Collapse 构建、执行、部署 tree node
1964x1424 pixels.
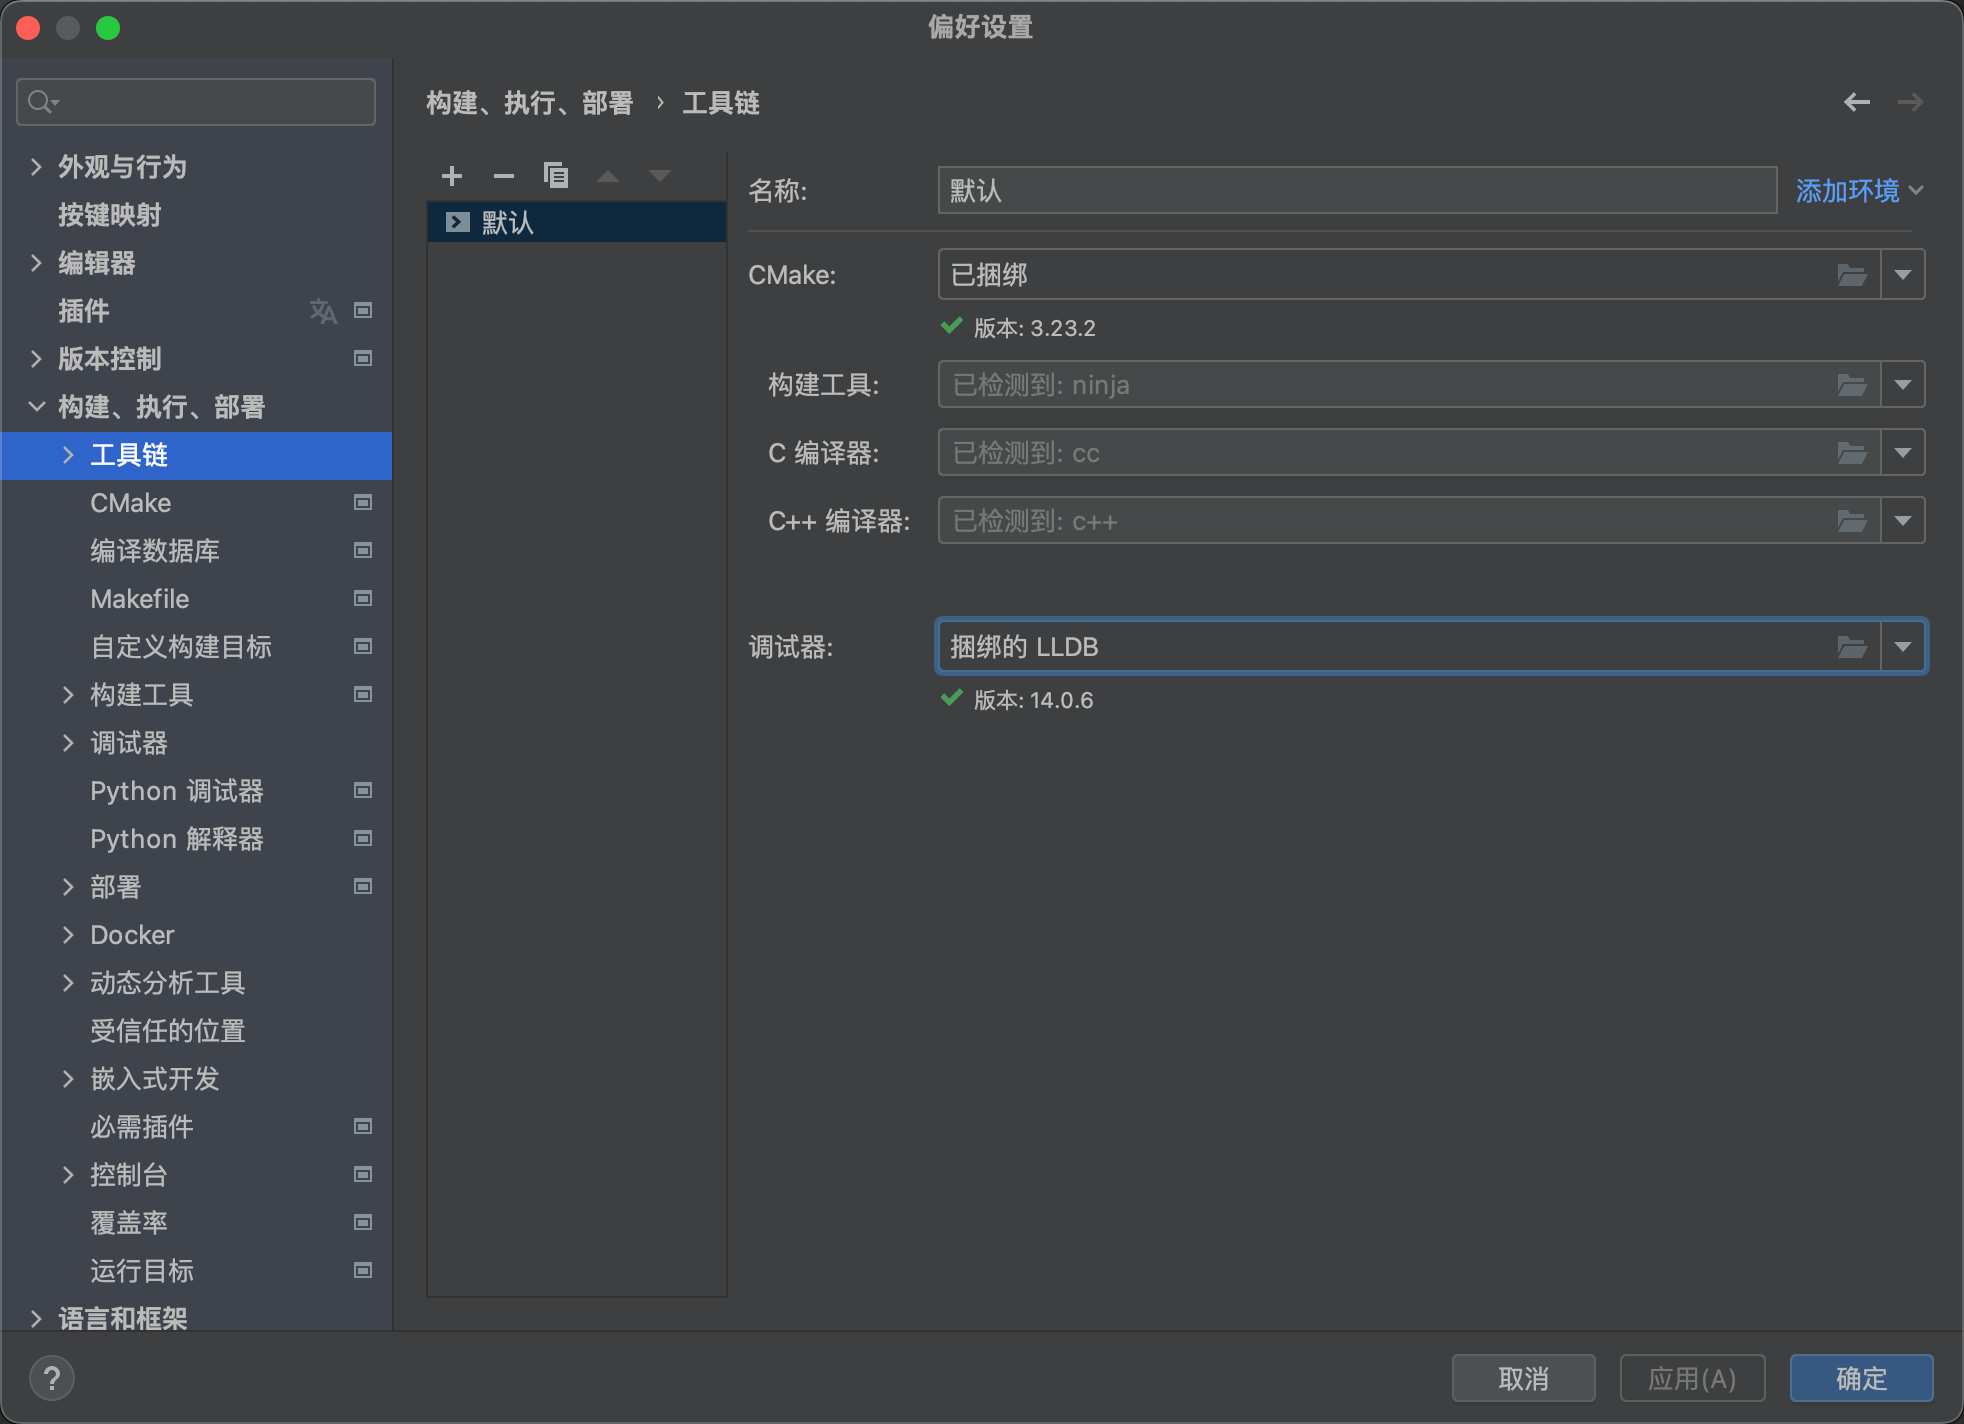37,407
